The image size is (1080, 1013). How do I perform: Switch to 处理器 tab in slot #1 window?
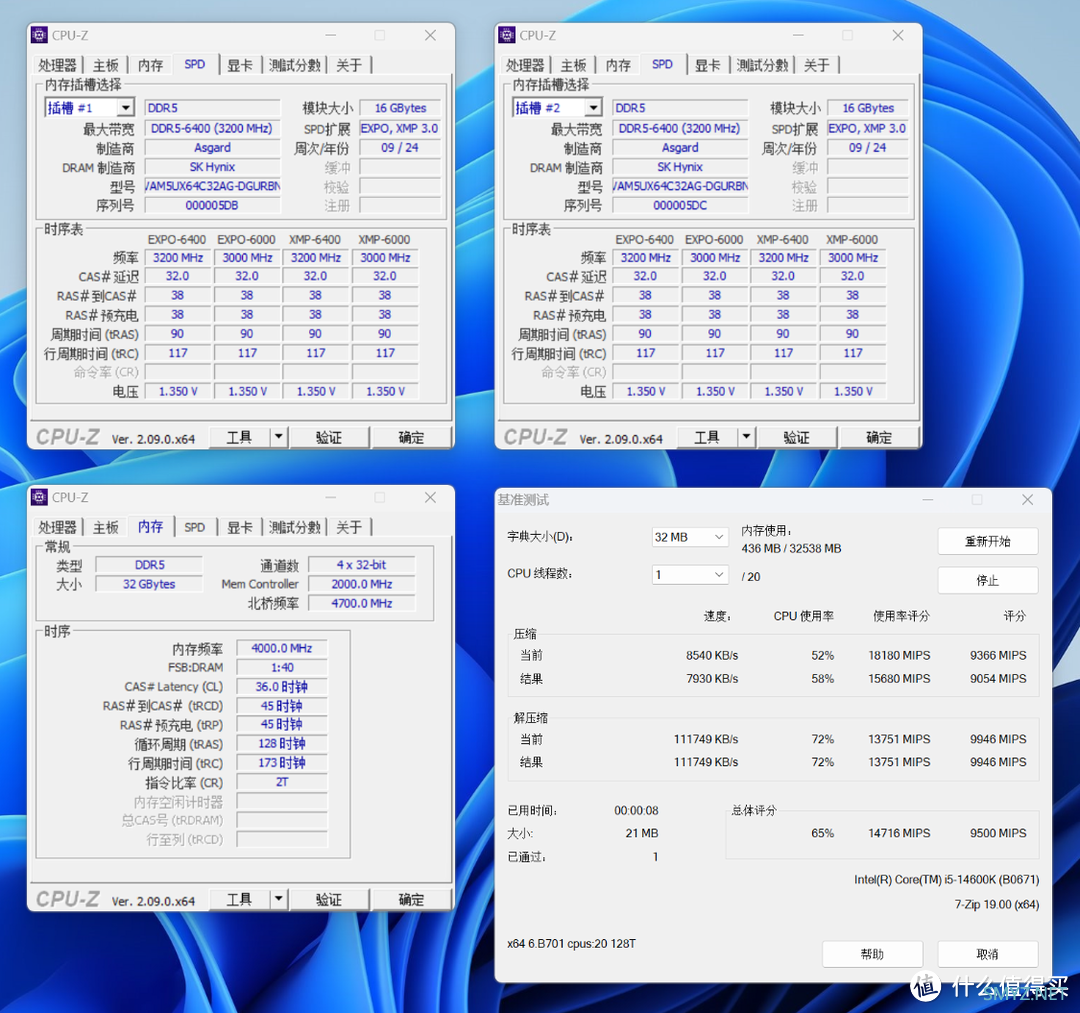point(57,65)
